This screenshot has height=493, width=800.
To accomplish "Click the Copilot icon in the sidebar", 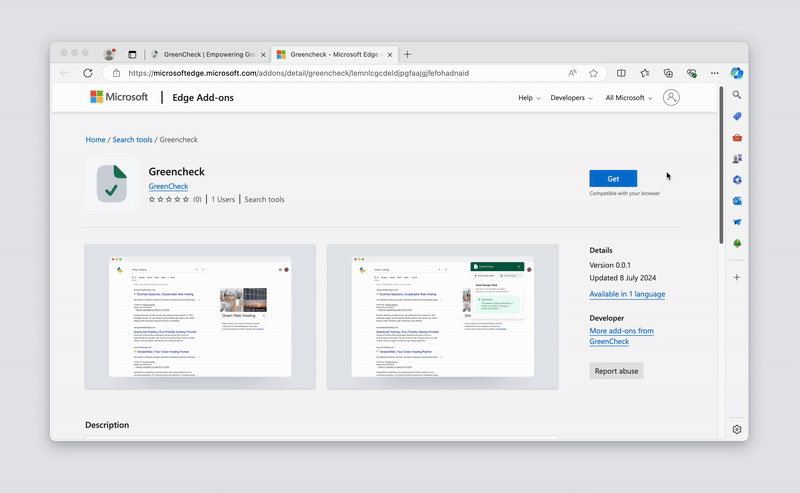I will click(x=737, y=73).
